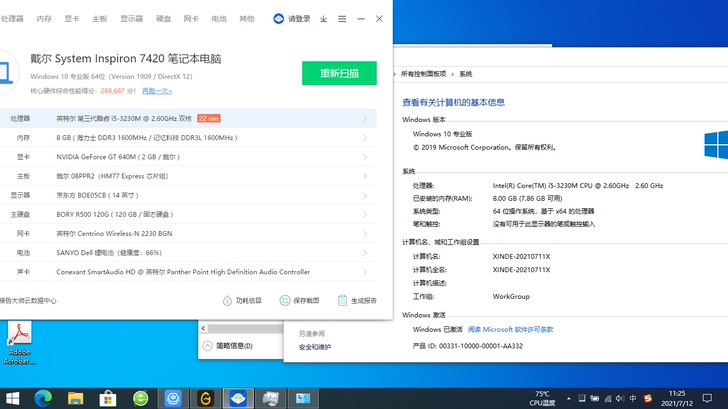Click the 产品 ID 00331-10000-00001-AA332 text

pyautogui.click(x=468, y=346)
